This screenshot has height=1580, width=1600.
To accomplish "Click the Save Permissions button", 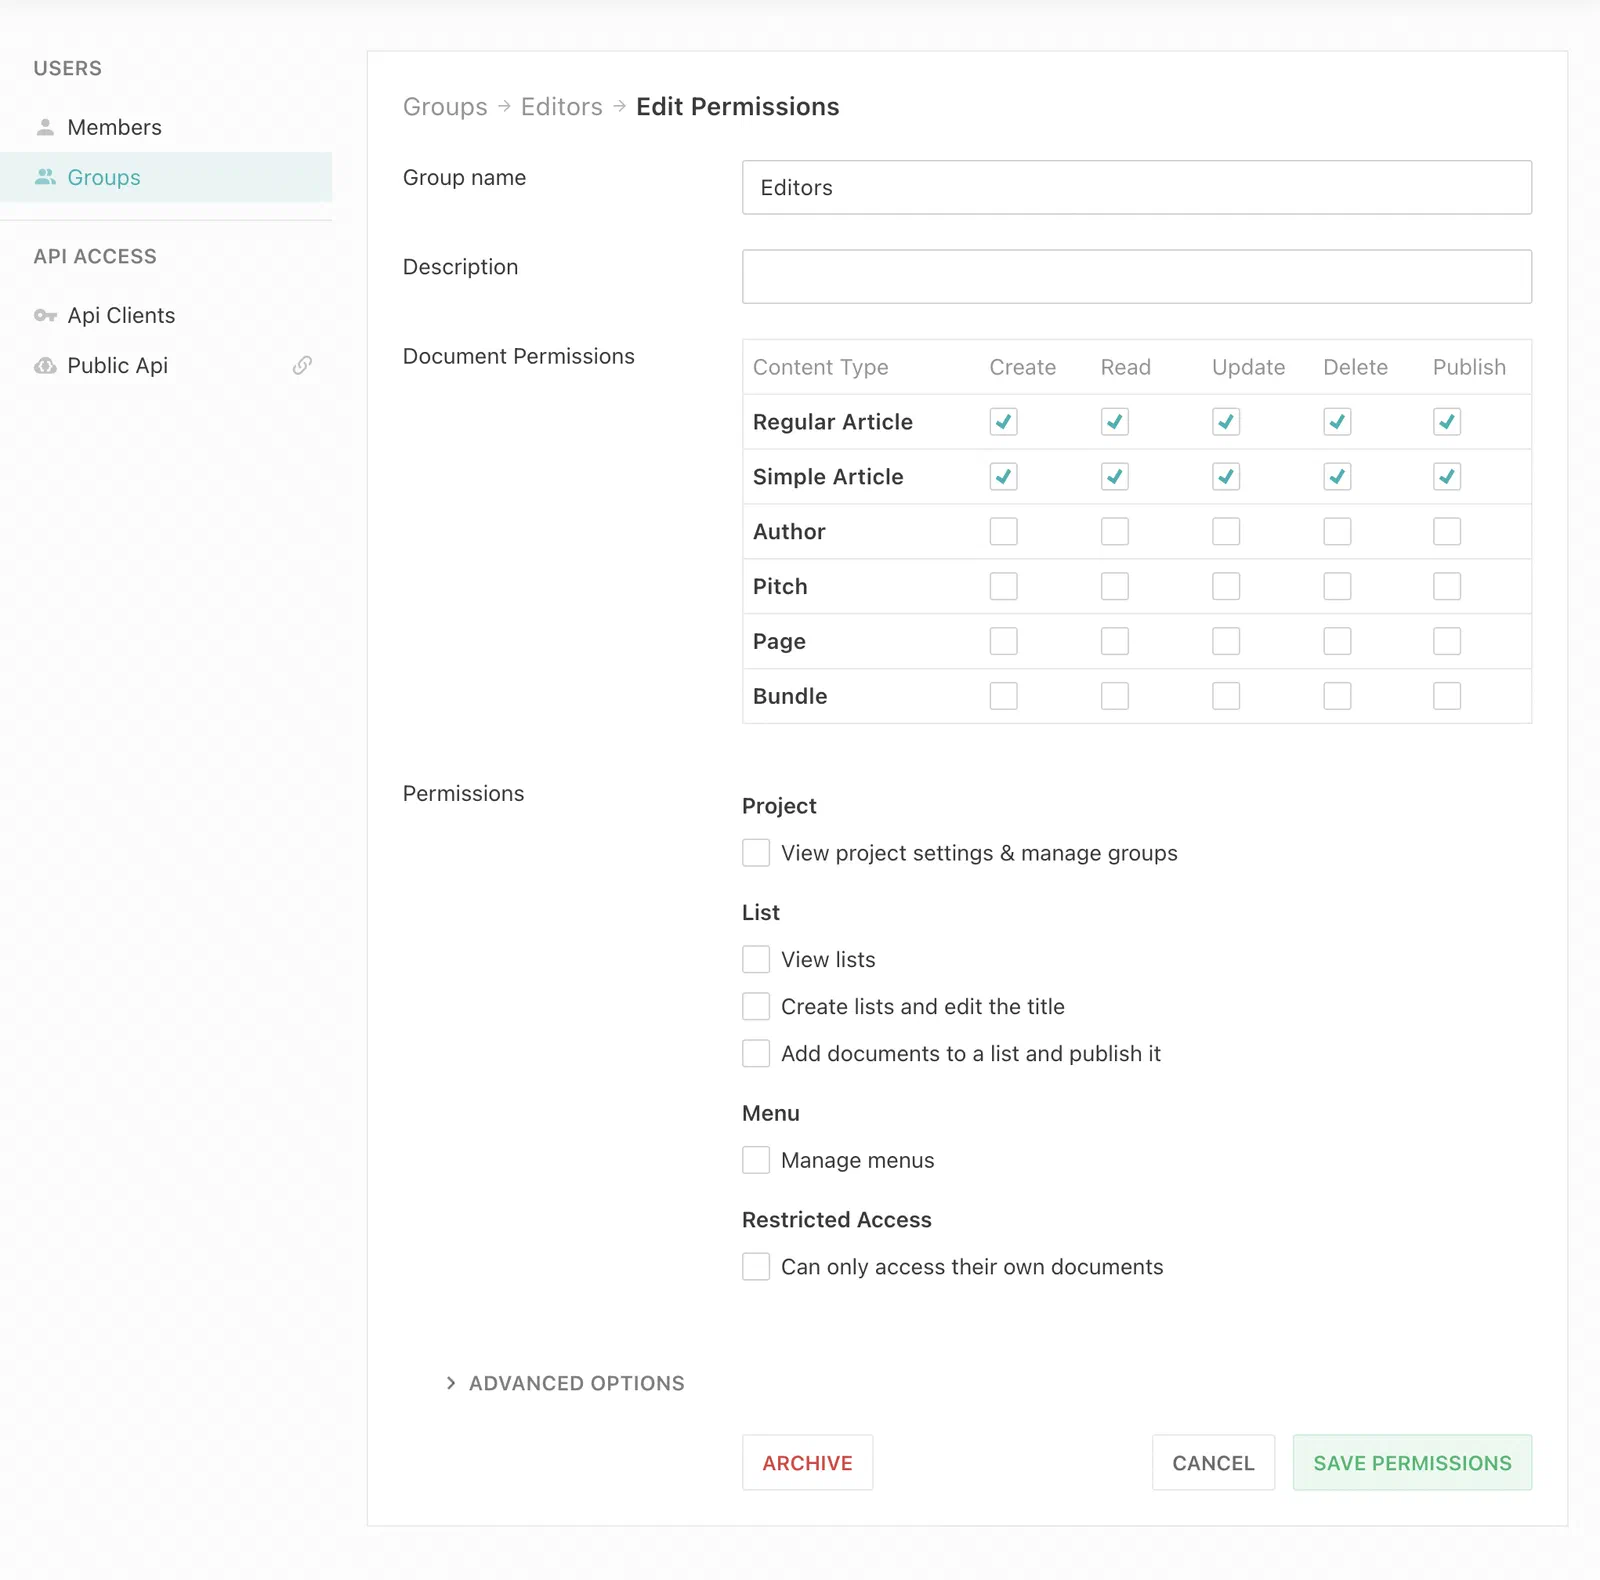I will [1412, 1463].
